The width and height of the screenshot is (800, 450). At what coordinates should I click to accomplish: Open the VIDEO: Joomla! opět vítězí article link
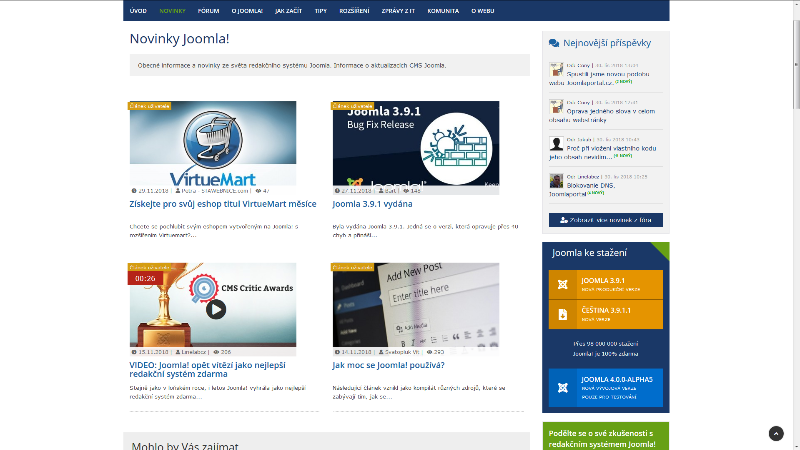coord(207,369)
